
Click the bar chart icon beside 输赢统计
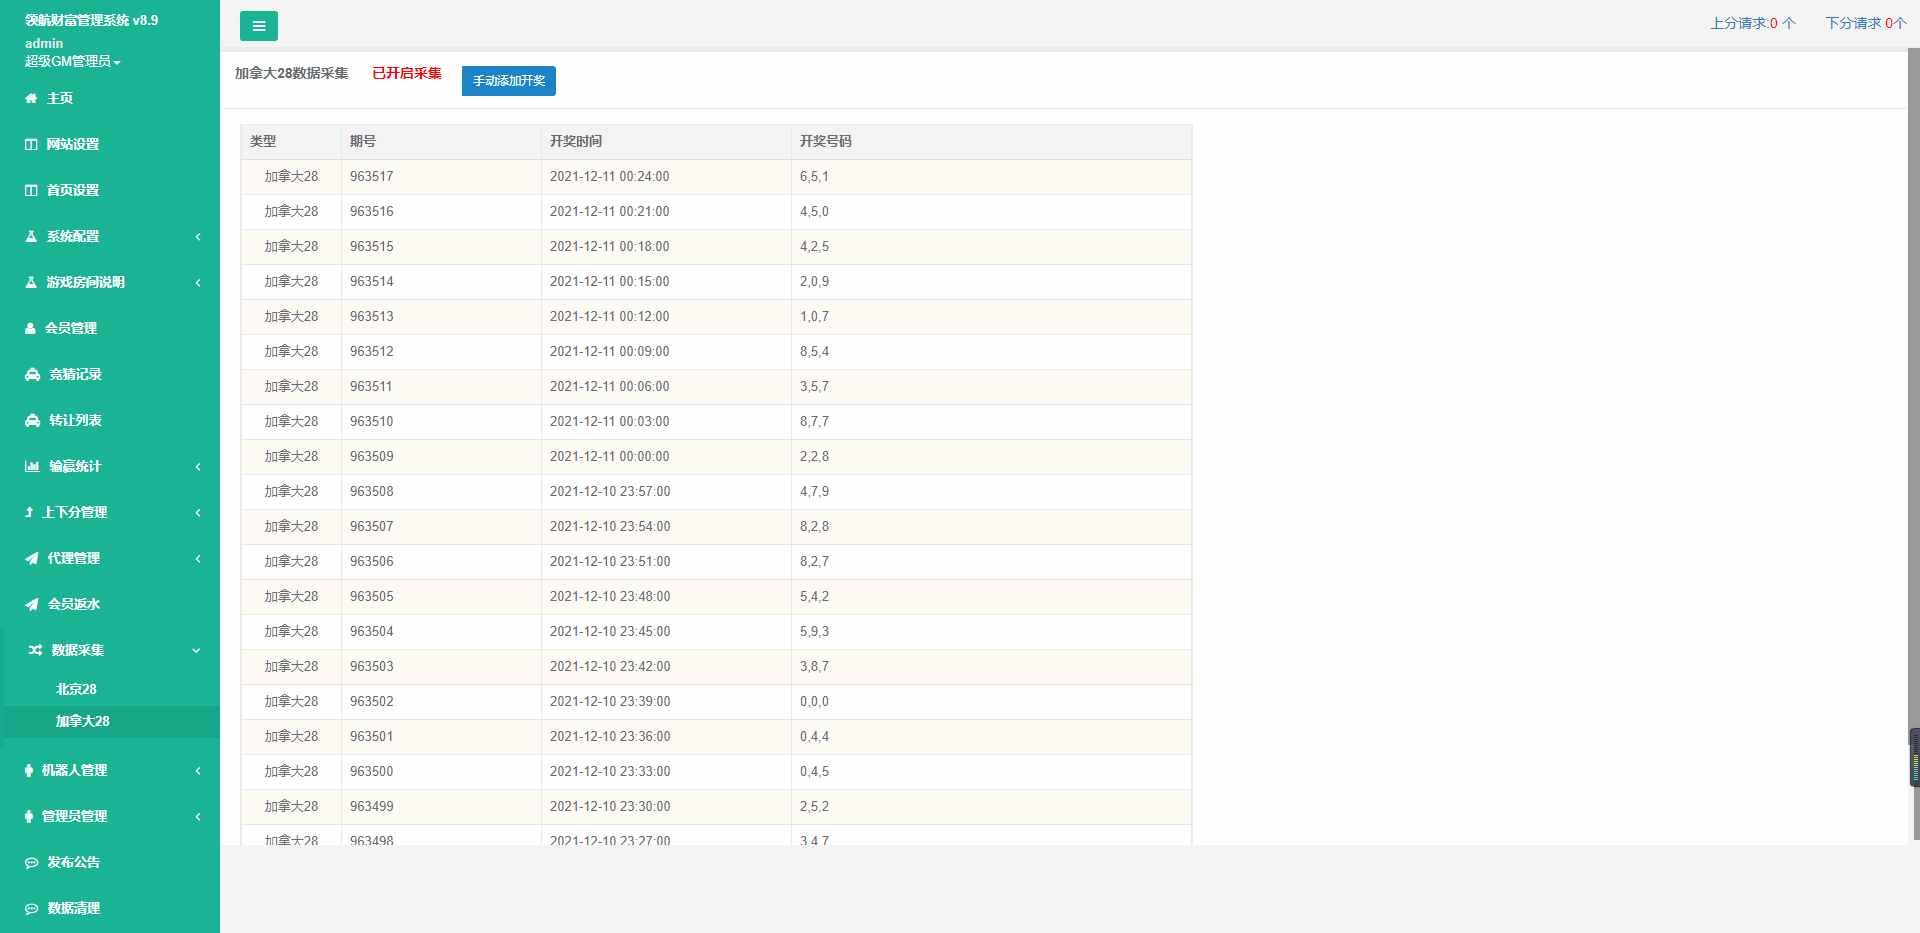(x=32, y=466)
